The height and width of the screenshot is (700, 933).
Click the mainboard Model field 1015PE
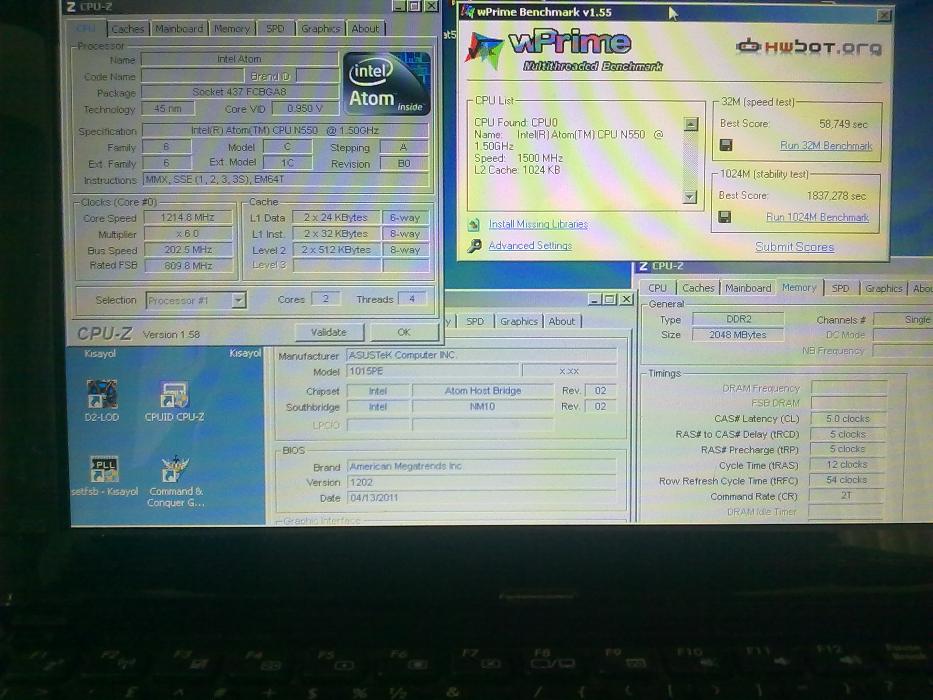click(432, 371)
